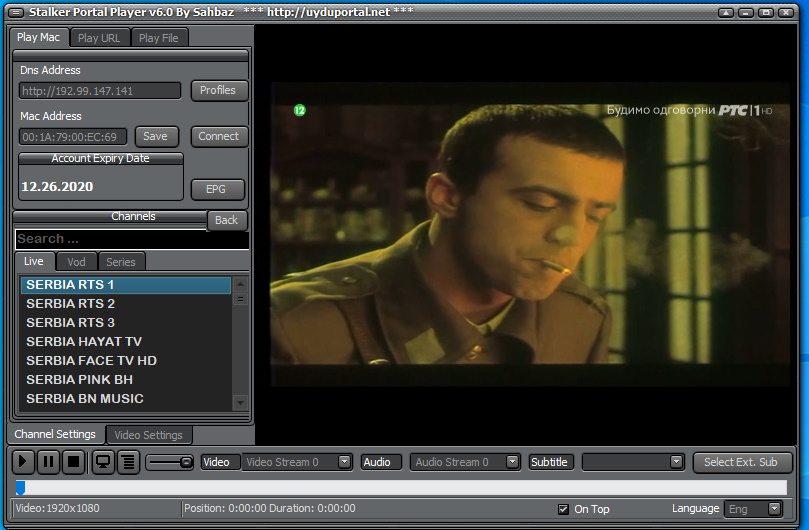809x530 pixels.
Task: Focus the Mac Address input field
Action: (73, 137)
